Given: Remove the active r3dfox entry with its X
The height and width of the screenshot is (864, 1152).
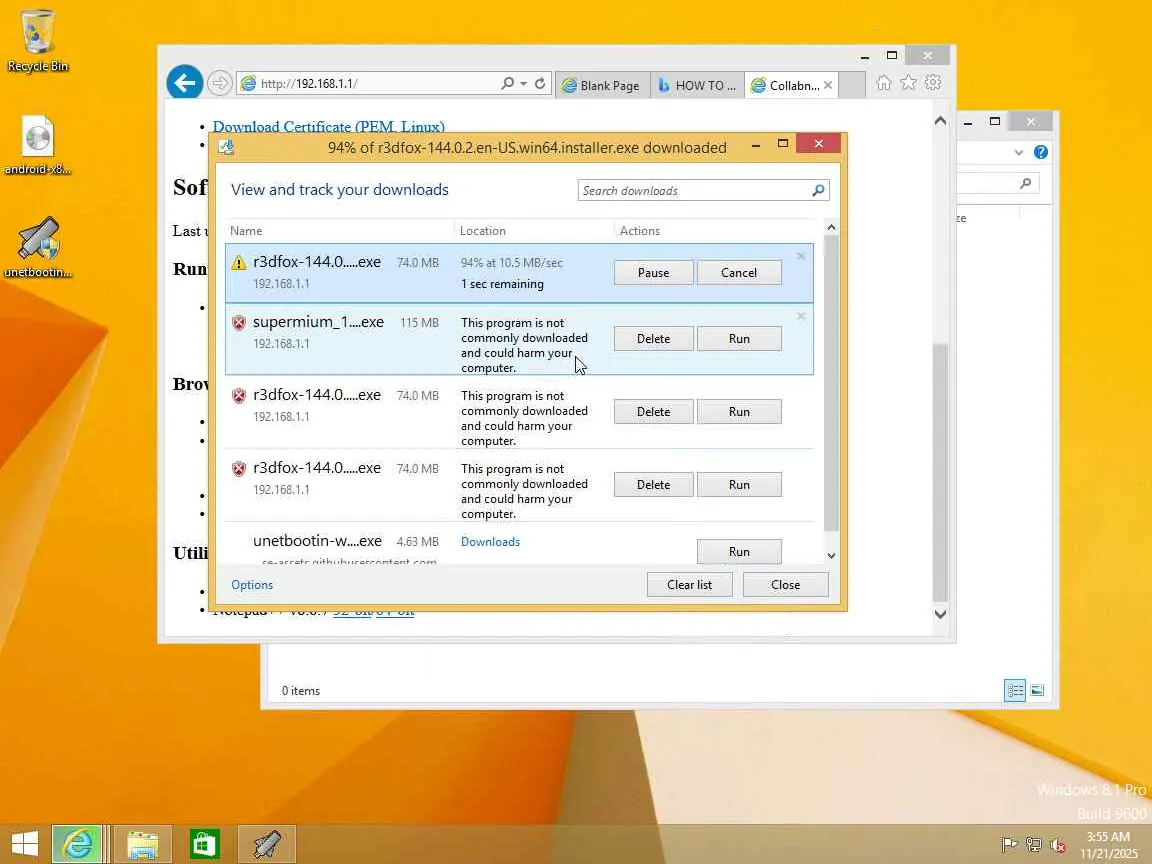Looking at the screenshot, I should point(801,256).
